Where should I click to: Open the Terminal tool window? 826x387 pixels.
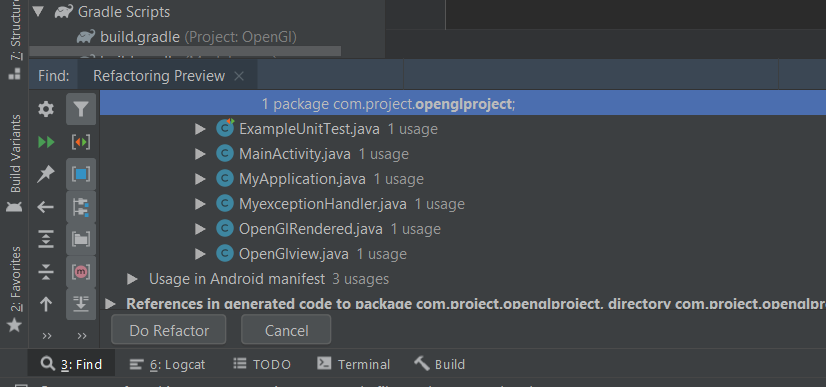[353, 364]
